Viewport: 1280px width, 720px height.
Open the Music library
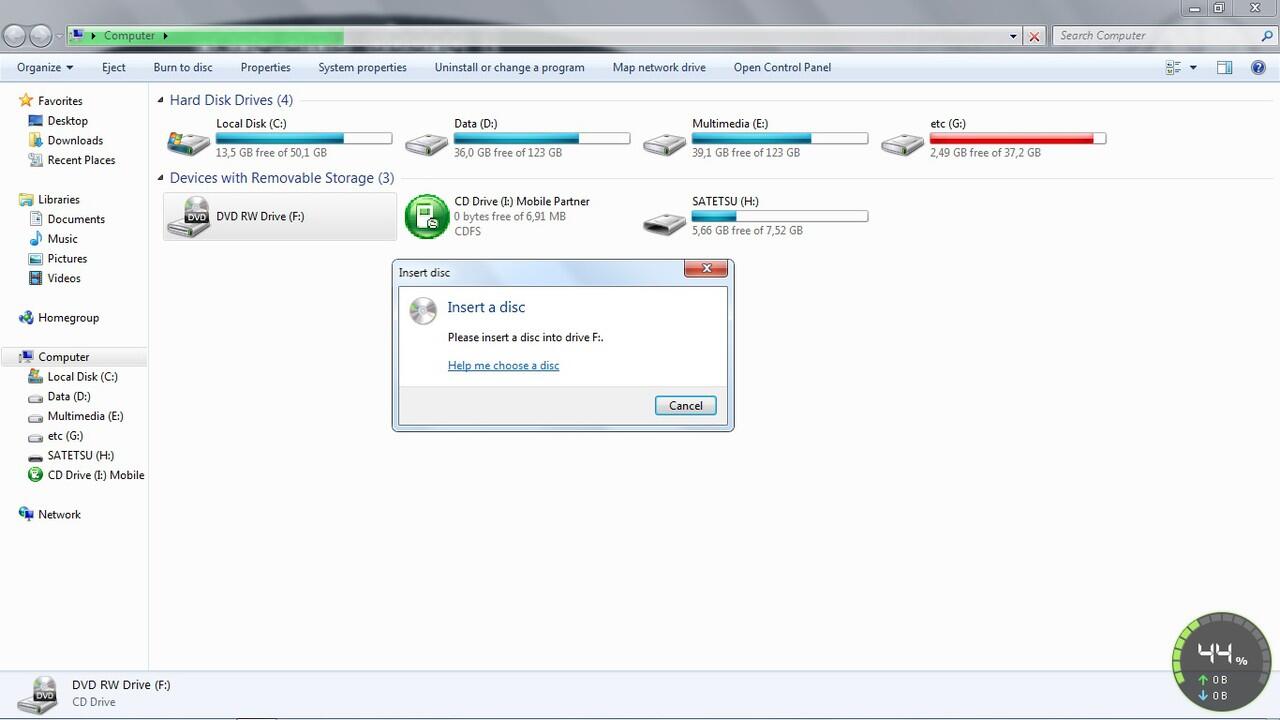62,239
